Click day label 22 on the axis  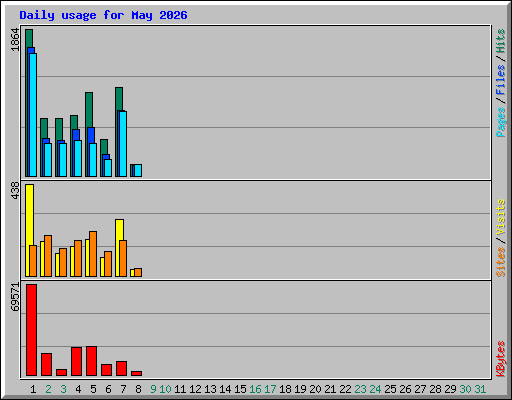(x=345, y=389)
